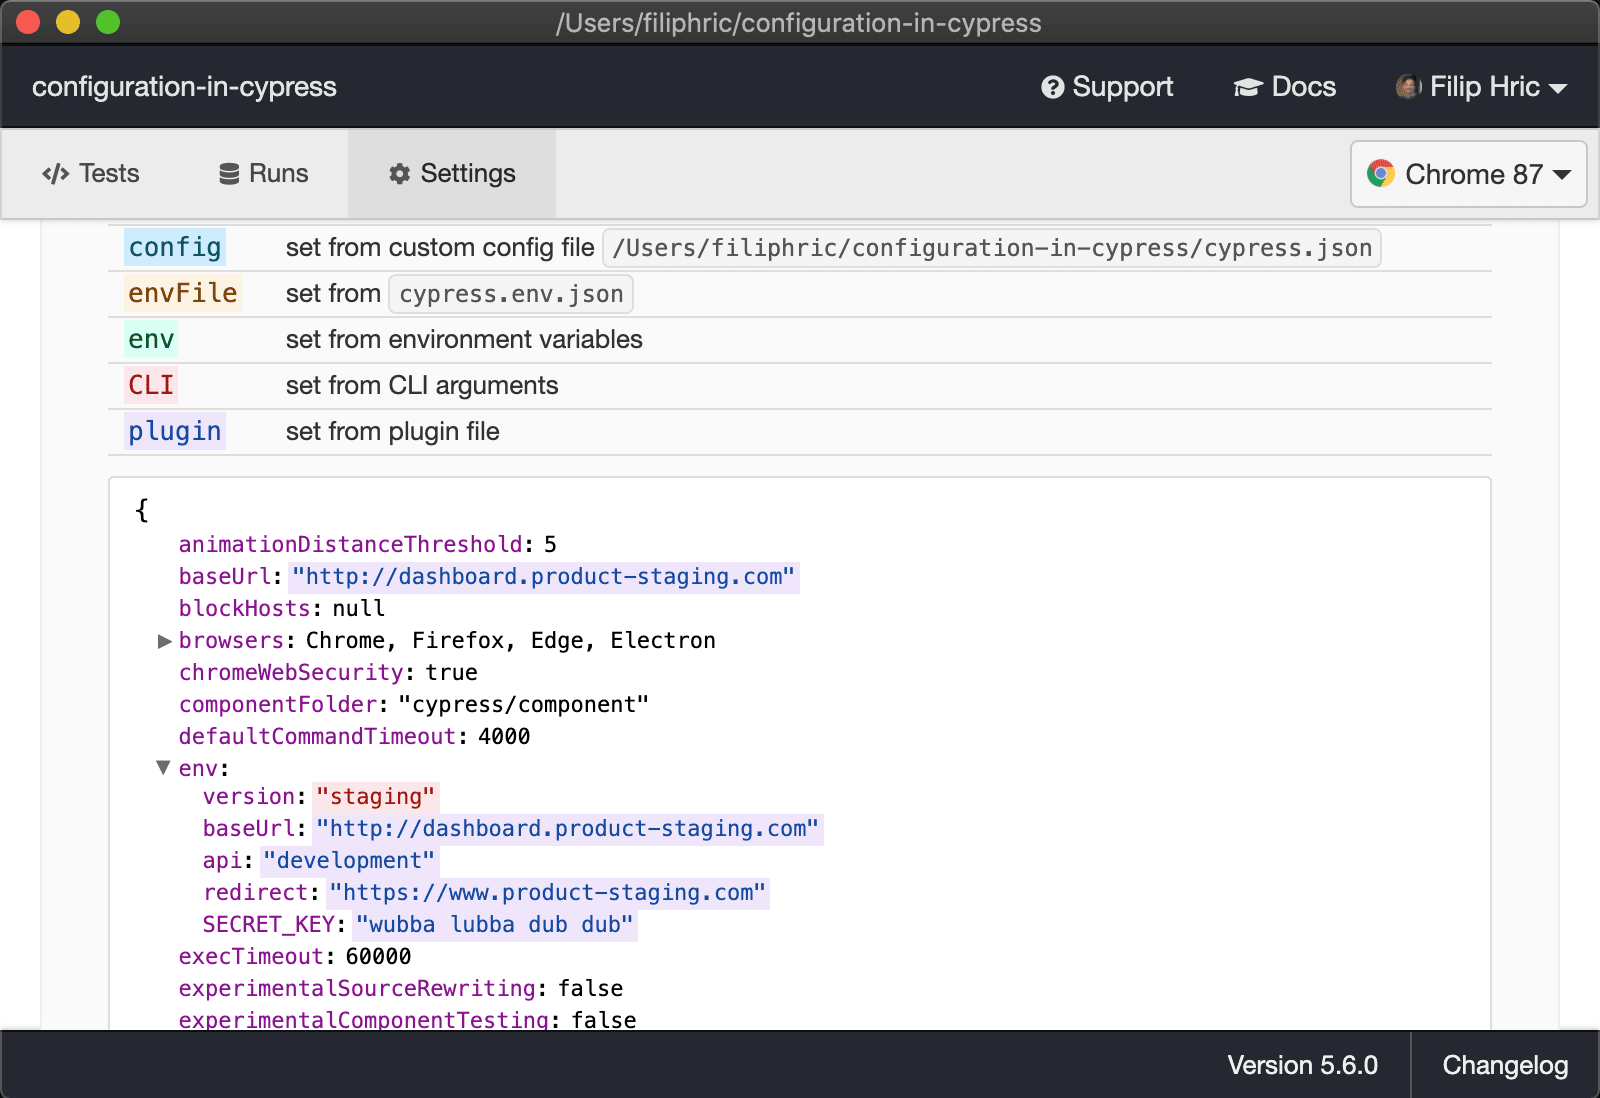The height and width of the screenshot is (1098, 1600).
Task: Open the Changelog
Action: [x=1504, y=1065]
